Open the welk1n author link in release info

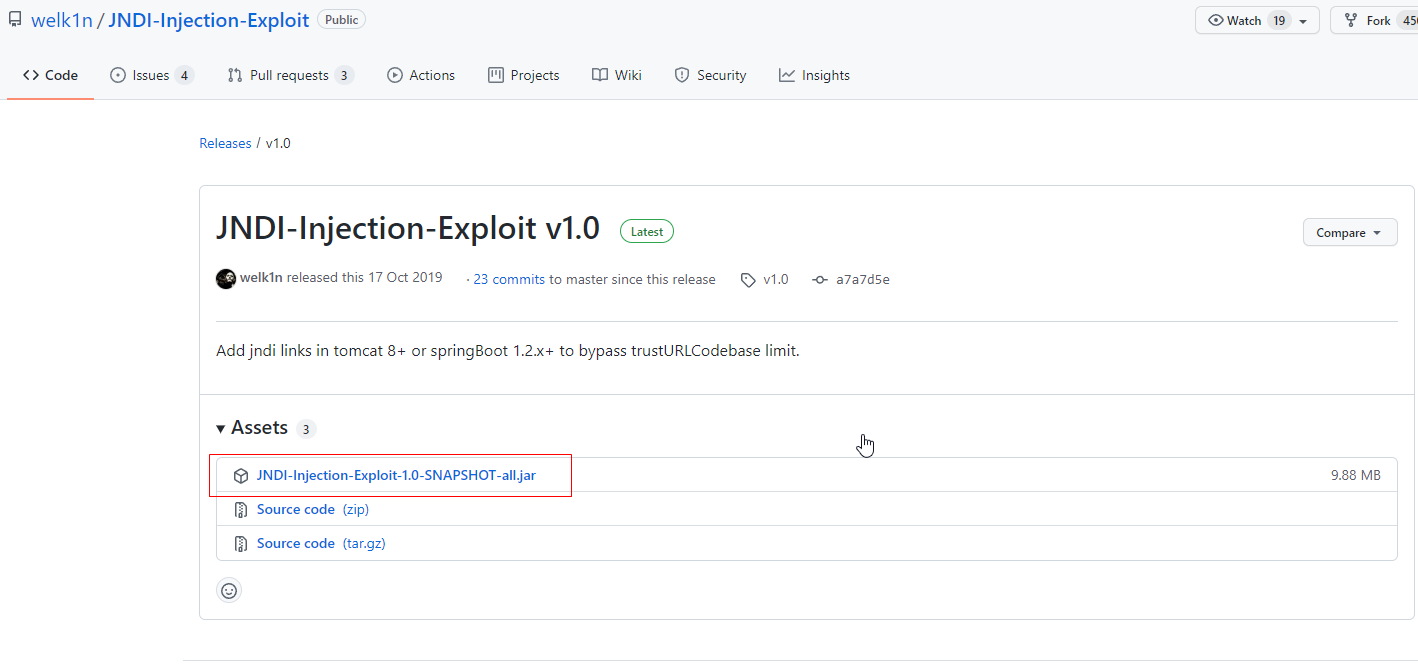261,278
